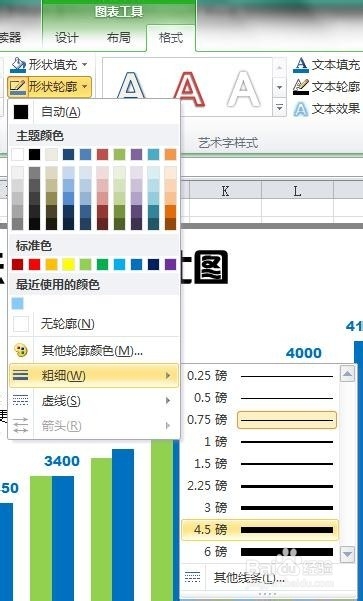This screenshot has width=363, height=601.
Task: Pick the dark blue theme color swatch
Action: (69, 154)
